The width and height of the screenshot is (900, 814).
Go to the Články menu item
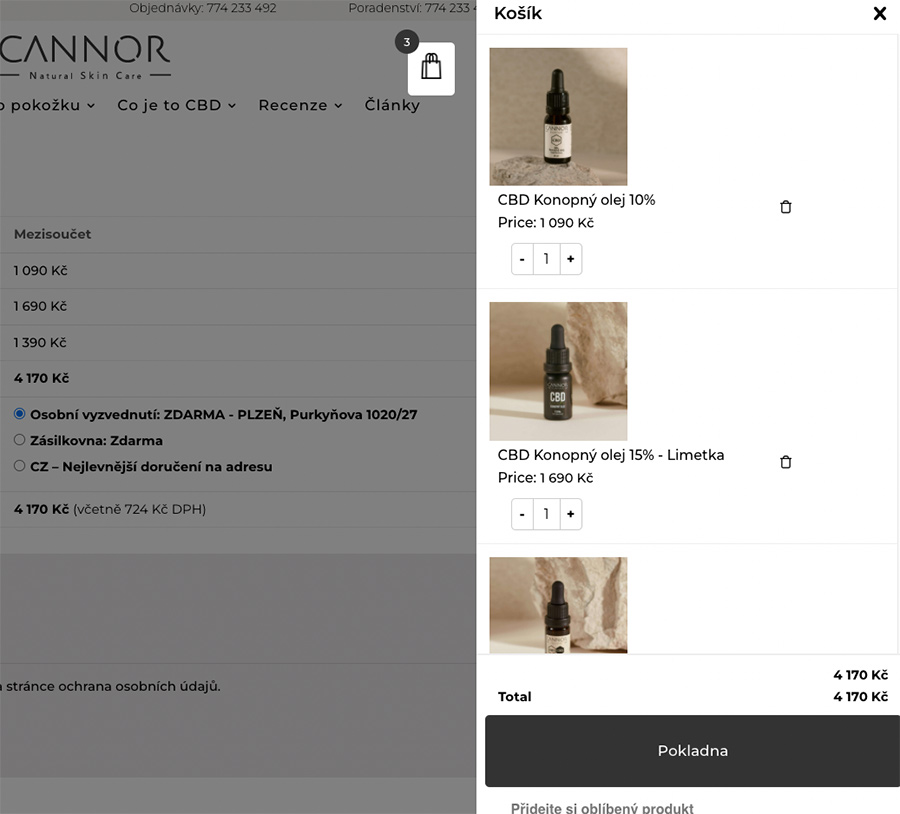pos(392,105)
